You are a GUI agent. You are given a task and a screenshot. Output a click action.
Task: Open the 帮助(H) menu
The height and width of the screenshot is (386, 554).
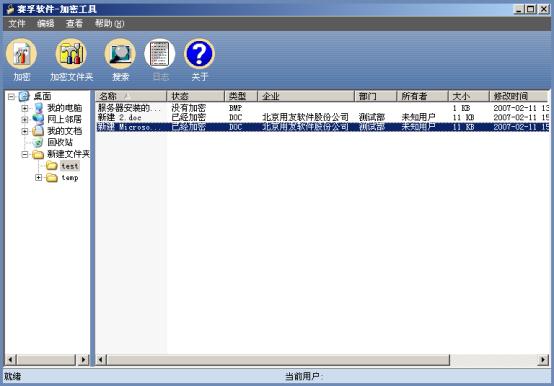pyautogui.click(x=110, y=24)
